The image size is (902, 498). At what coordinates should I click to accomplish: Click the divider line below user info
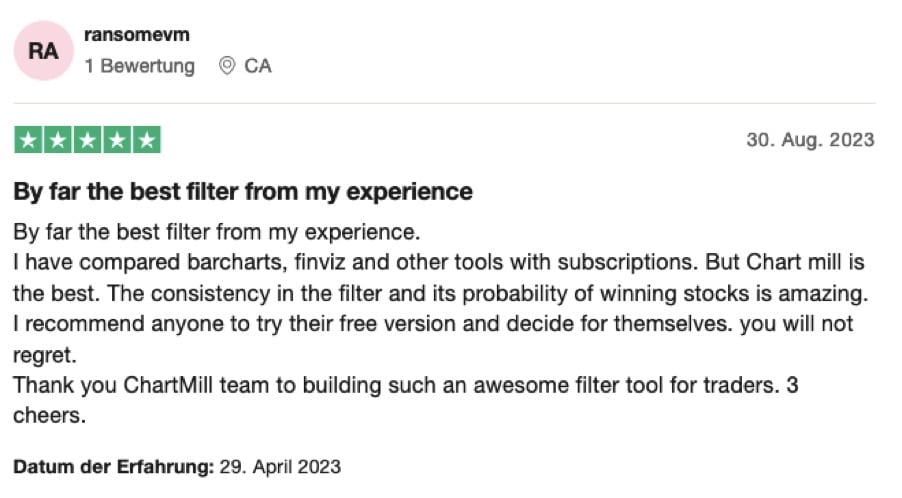(444, 103)
